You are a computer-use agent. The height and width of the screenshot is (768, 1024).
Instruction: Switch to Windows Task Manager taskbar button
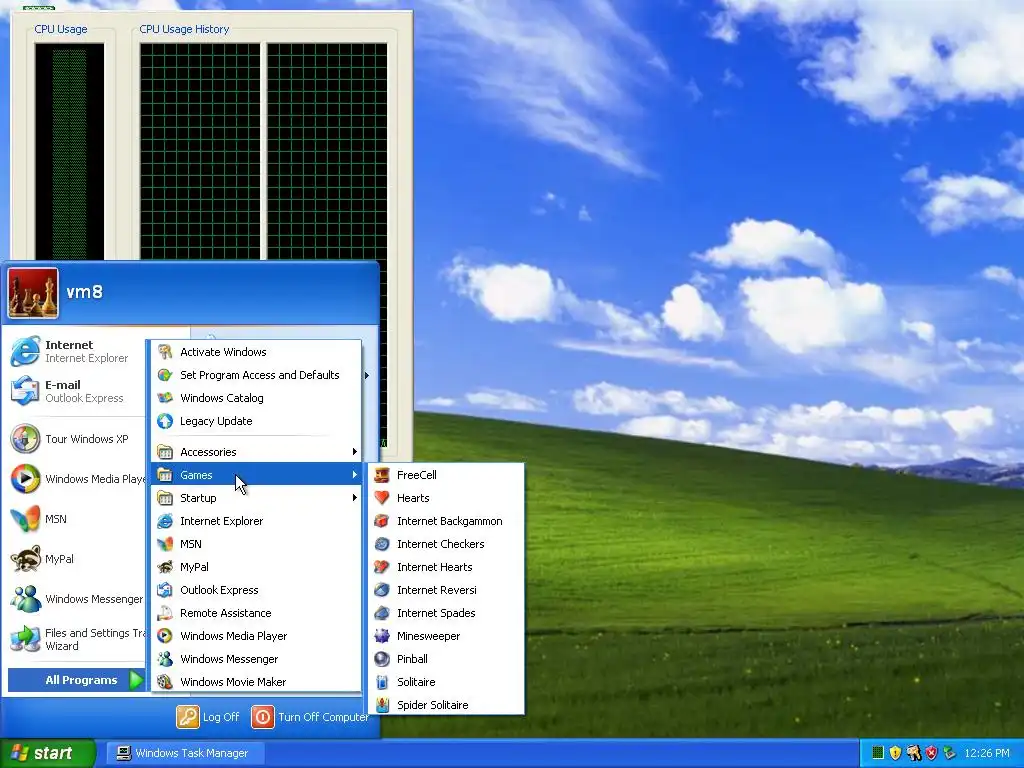tap(185, 753)
